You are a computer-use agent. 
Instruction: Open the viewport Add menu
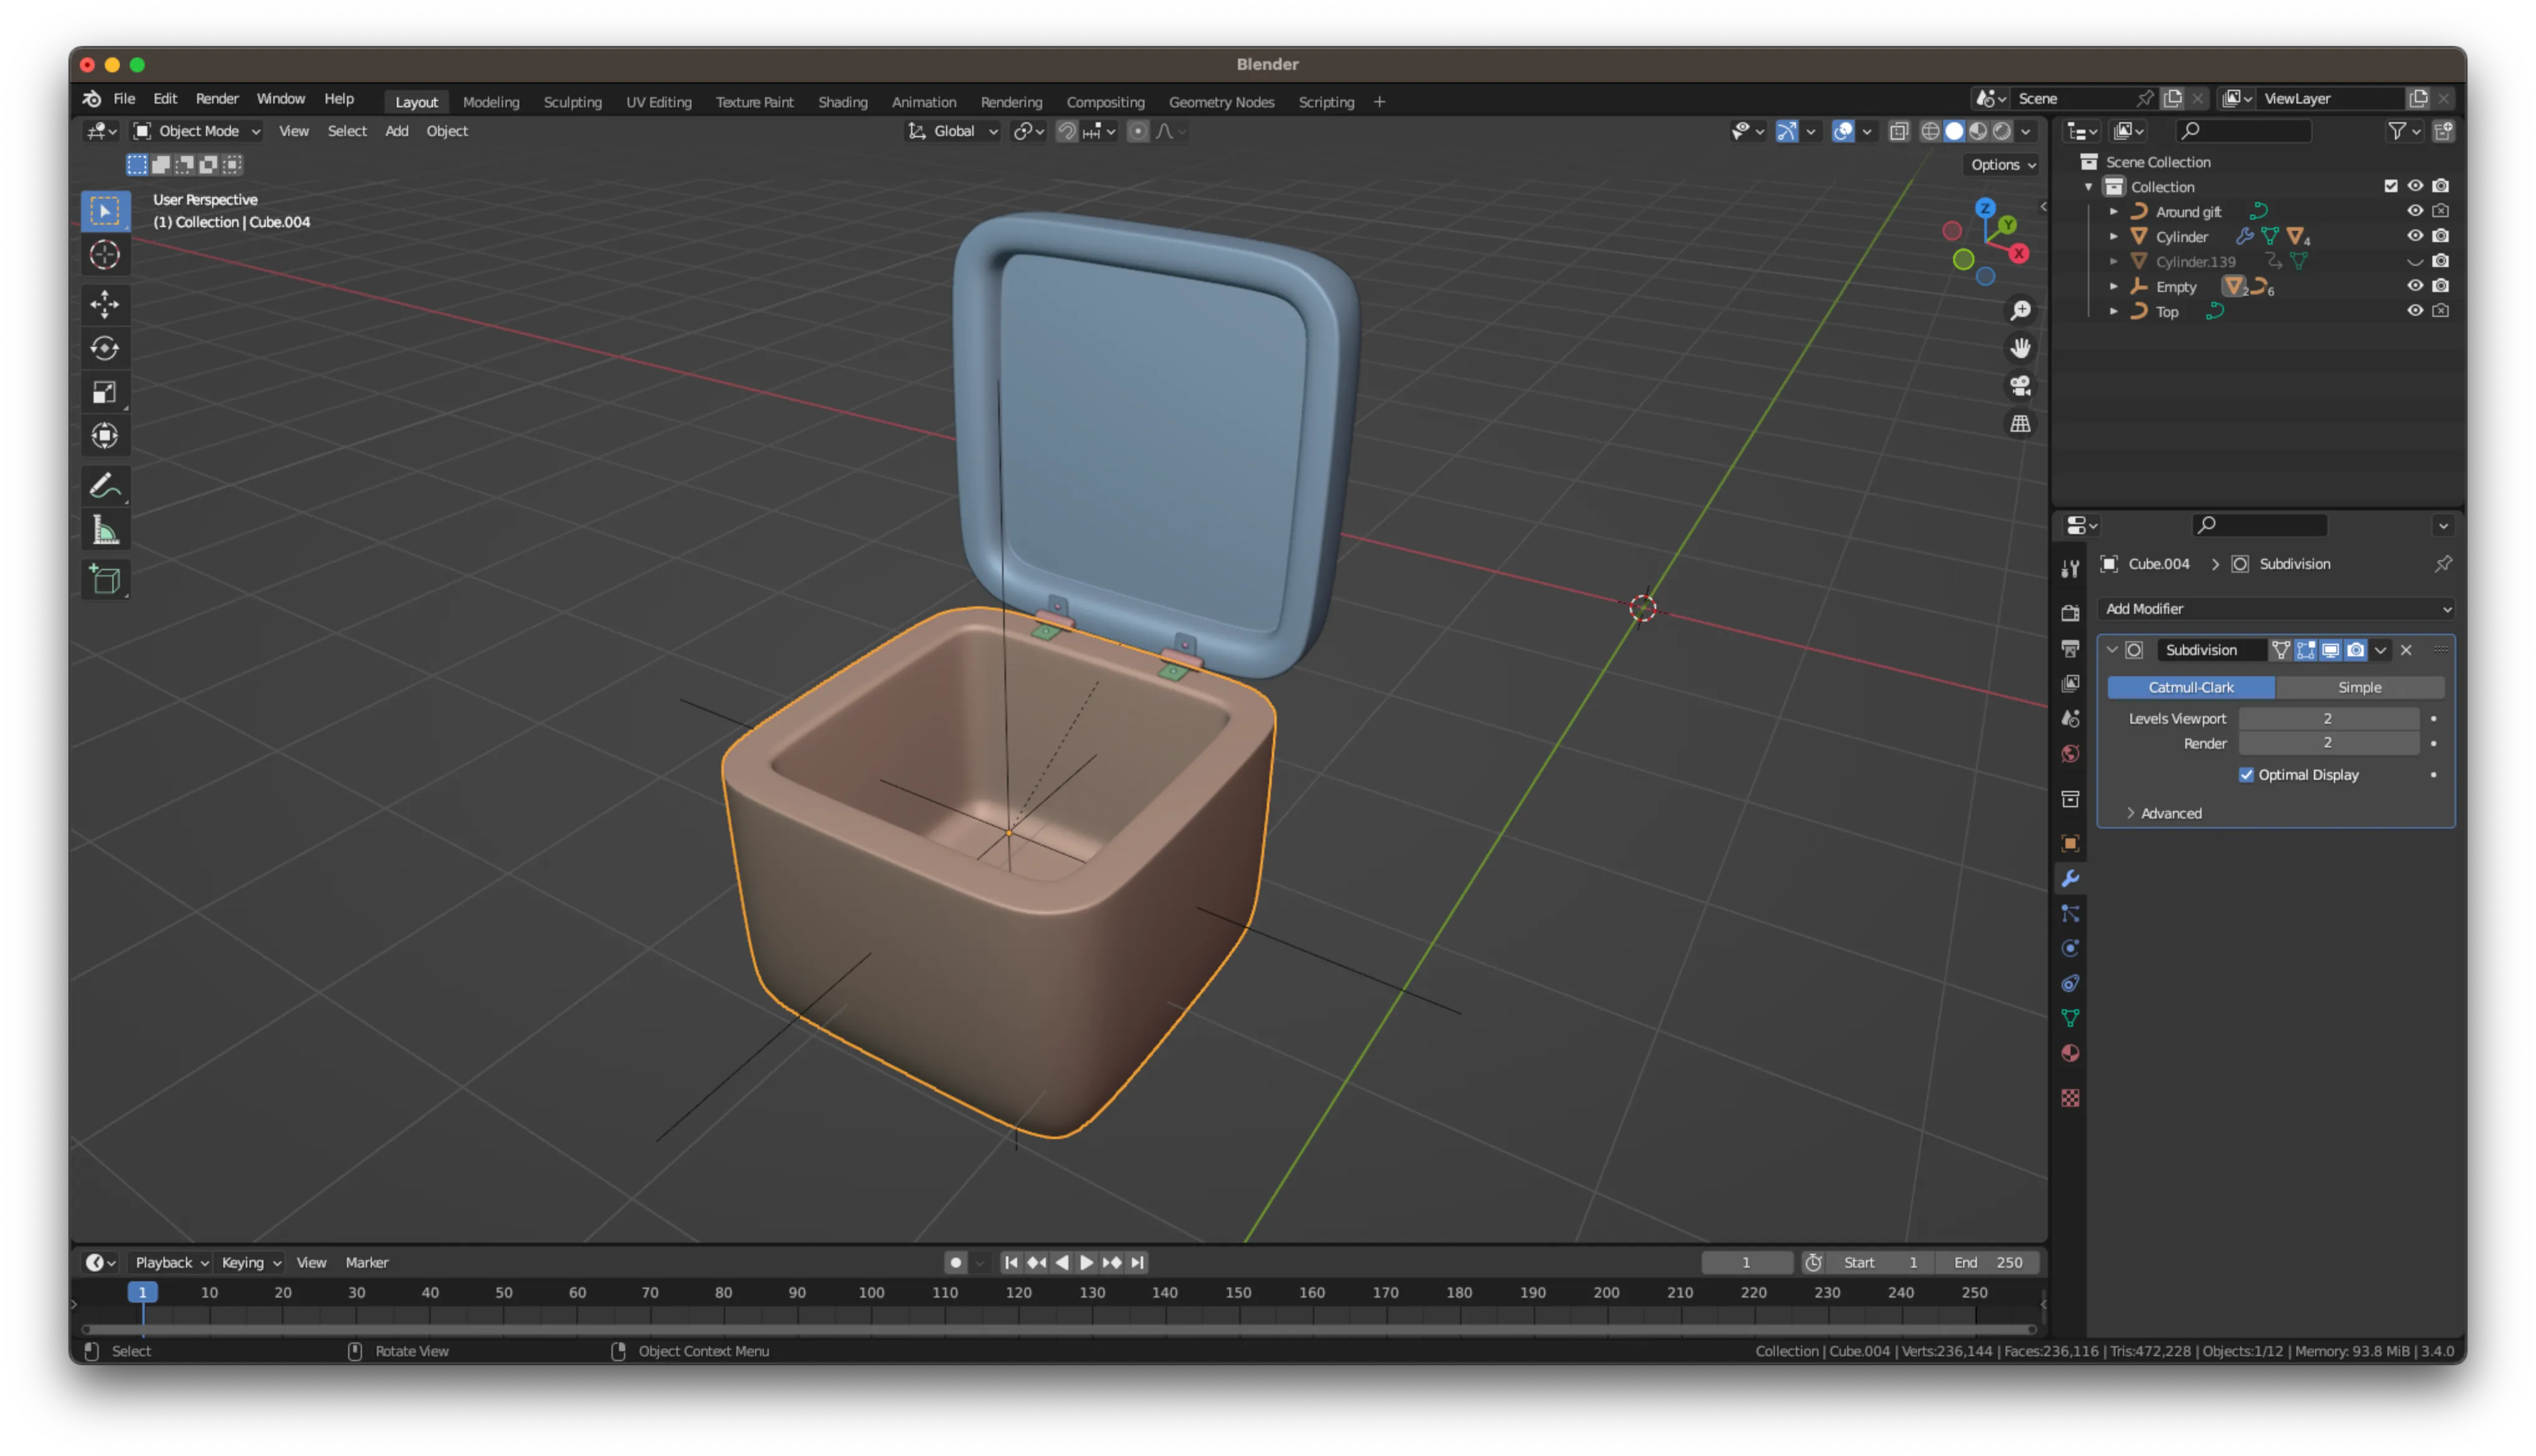396,131
